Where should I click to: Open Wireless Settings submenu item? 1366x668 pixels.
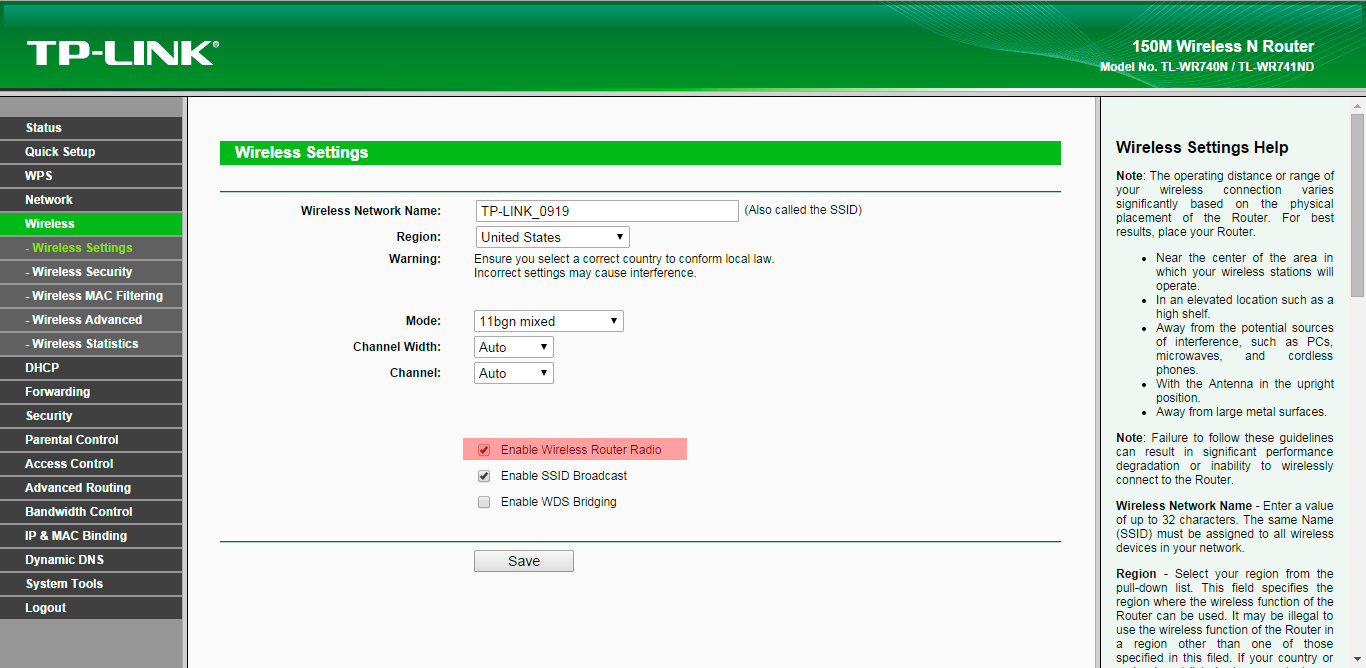(x=91, y=248)
